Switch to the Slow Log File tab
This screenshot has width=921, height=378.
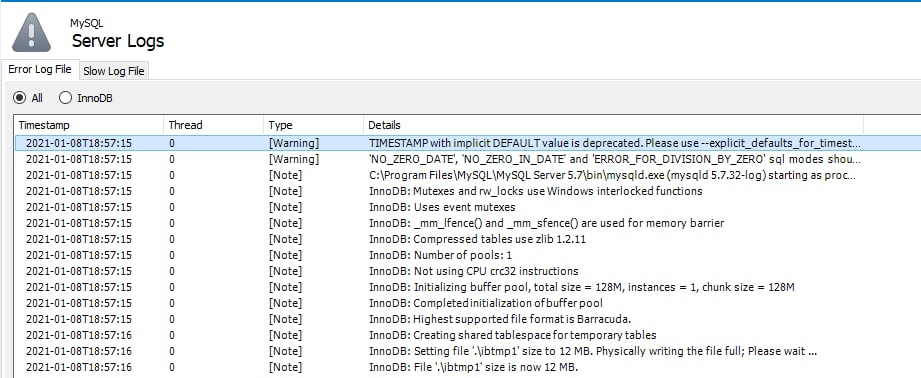pyautogui.click(x=113, y=71)
